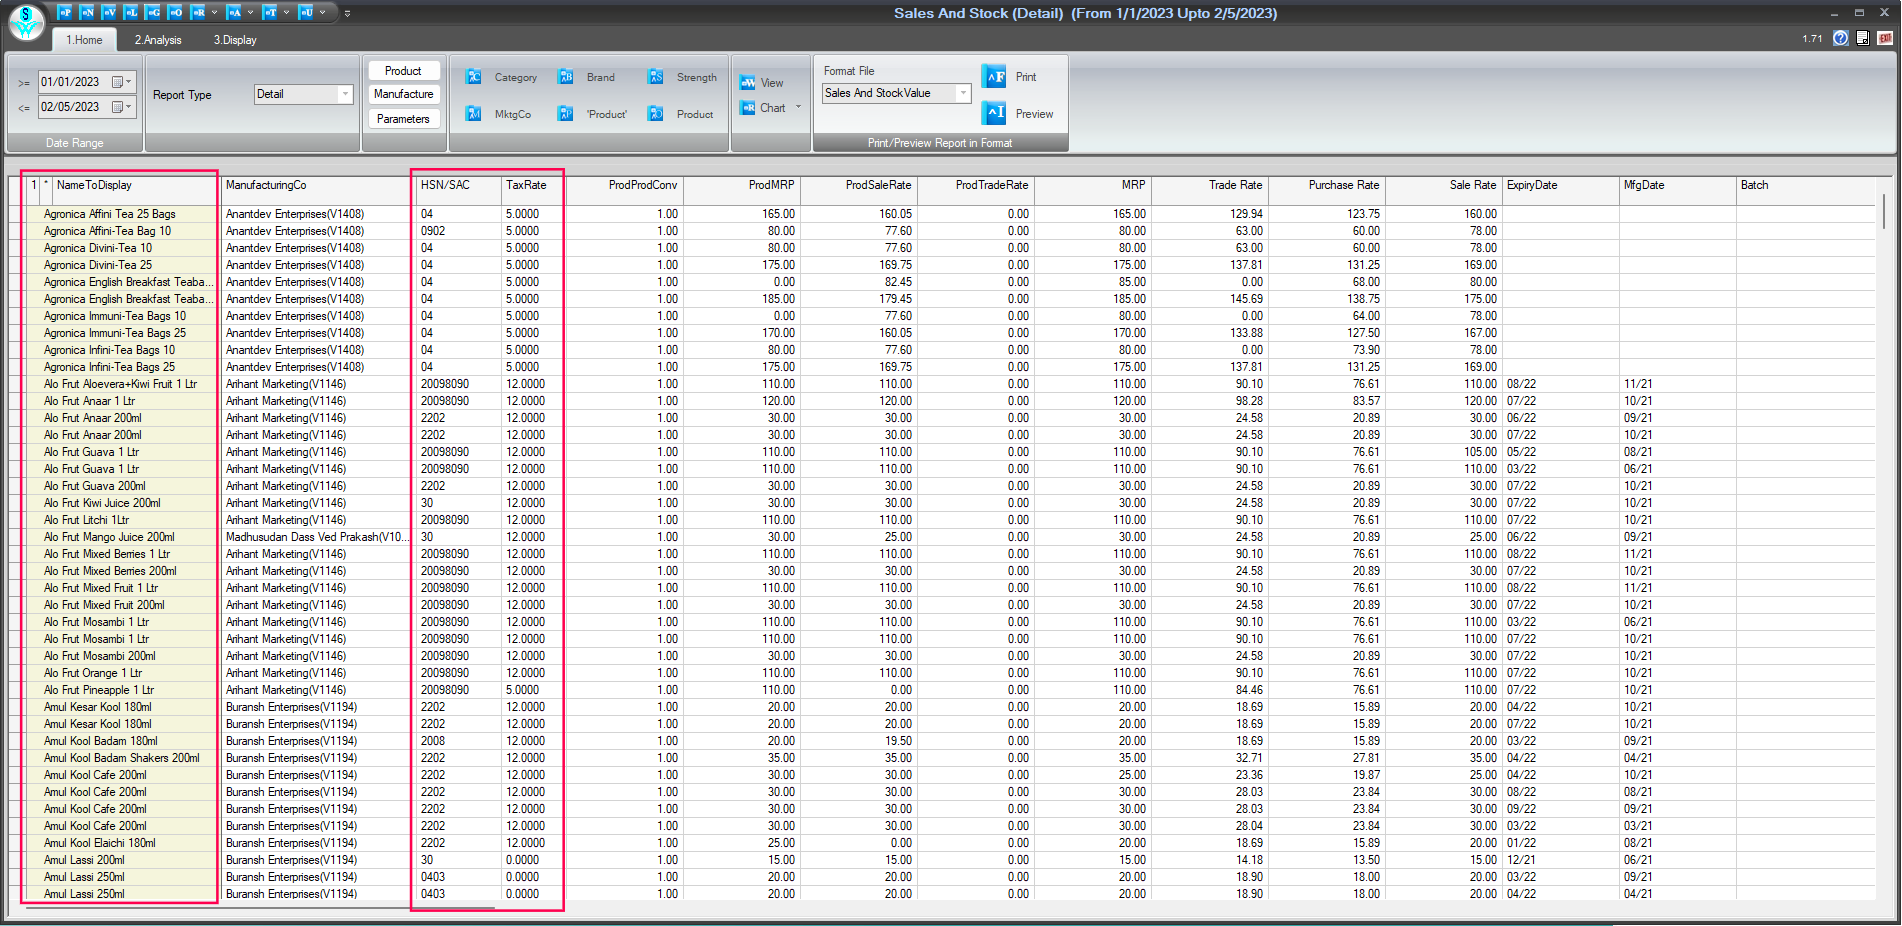This screenshot has height=926, width=1902.
Task: Switch to the 1.Home tab
Action: 84,40
